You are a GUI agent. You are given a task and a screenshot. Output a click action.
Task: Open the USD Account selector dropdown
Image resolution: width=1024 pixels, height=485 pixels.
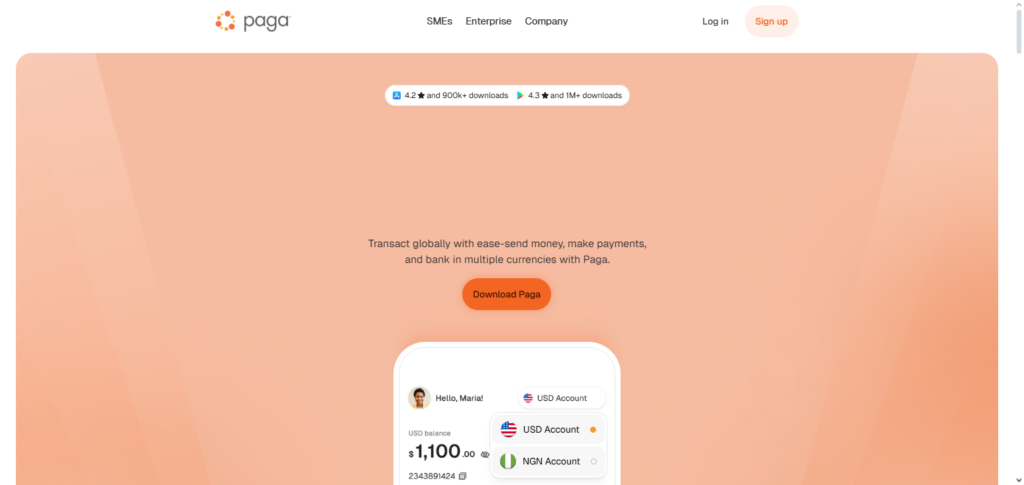click(x=562, y=398)
